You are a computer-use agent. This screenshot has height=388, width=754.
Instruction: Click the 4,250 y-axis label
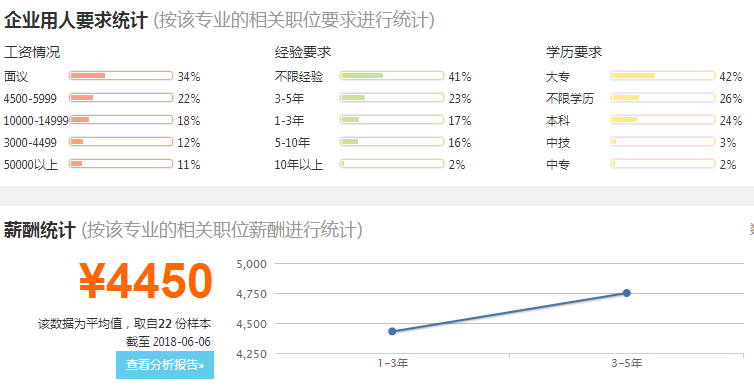251,354
